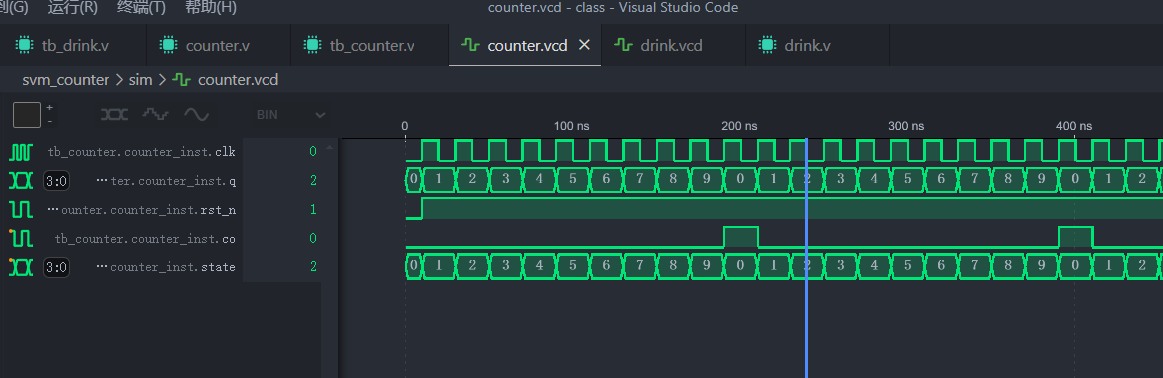Click the minus zoom-out button
Screen dimensions: 1163x378
coord(50,122)
